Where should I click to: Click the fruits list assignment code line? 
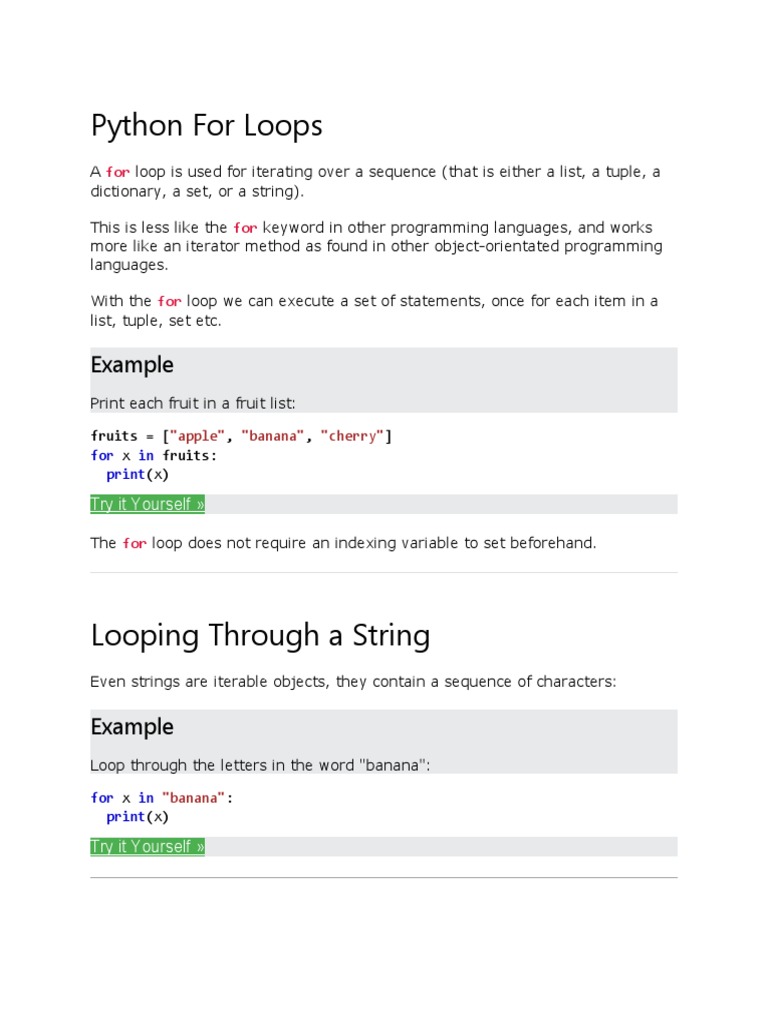coord(241,436)
